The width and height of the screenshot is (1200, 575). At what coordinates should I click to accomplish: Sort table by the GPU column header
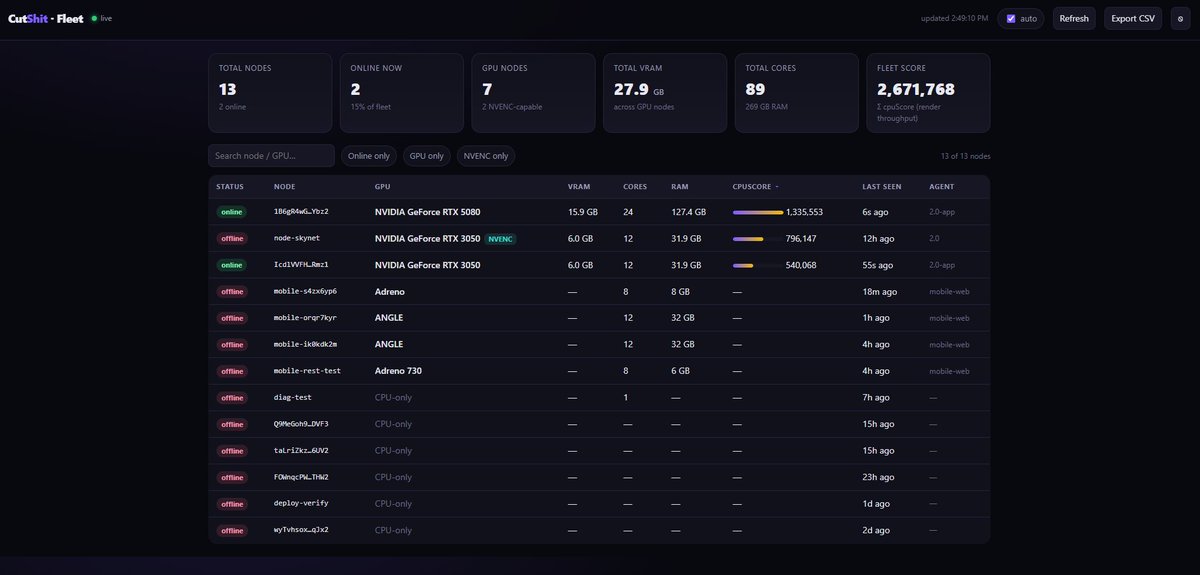(x=382, y=187)
